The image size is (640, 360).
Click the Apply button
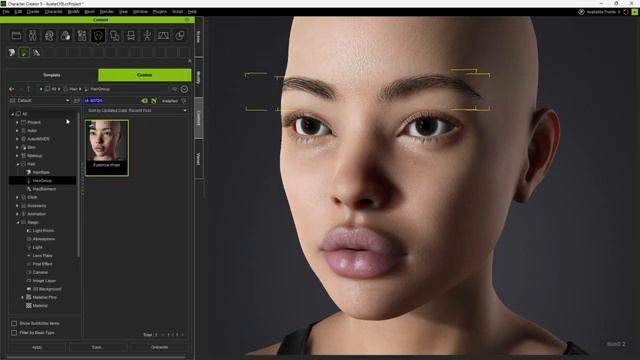click(x=37, y=347)
